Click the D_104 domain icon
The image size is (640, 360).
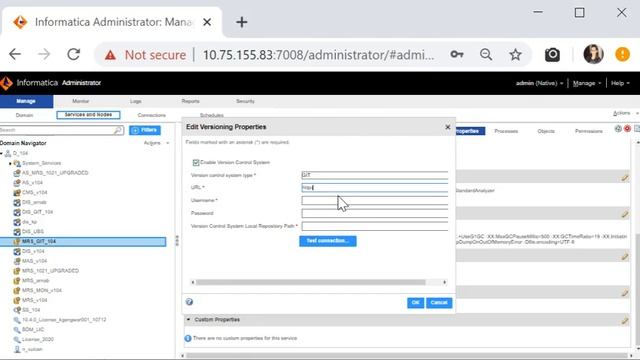click(x=8, y=153)
